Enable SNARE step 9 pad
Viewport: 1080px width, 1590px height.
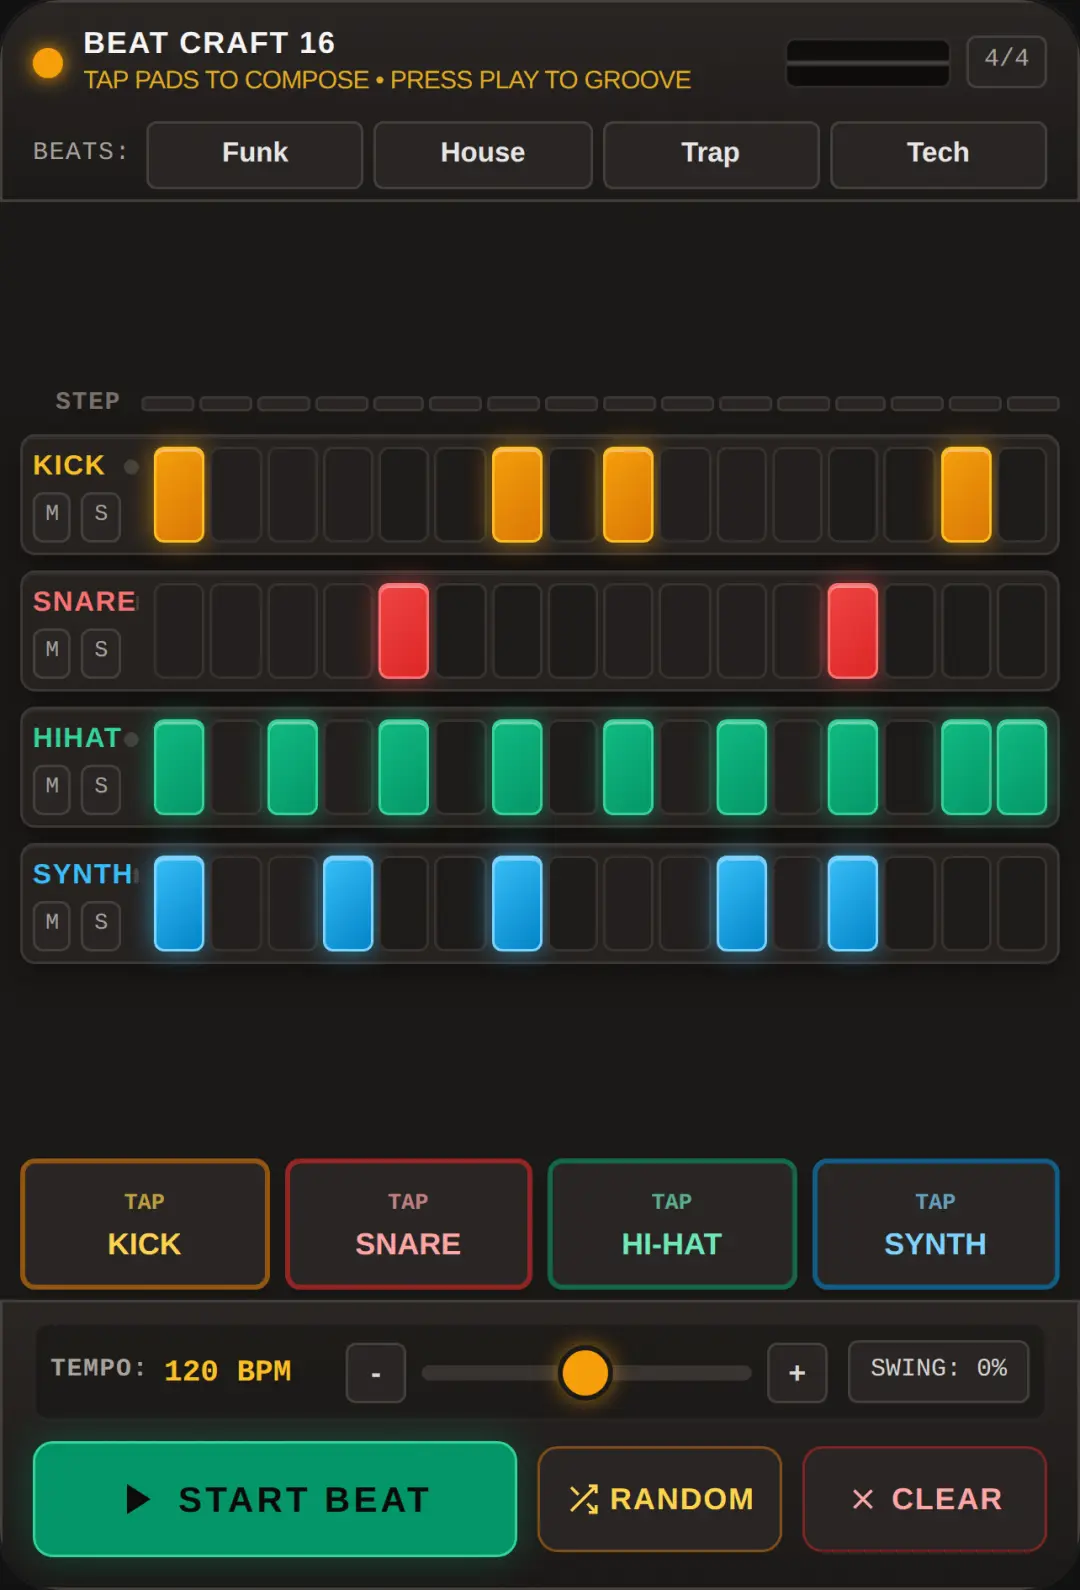coord(628,631)
